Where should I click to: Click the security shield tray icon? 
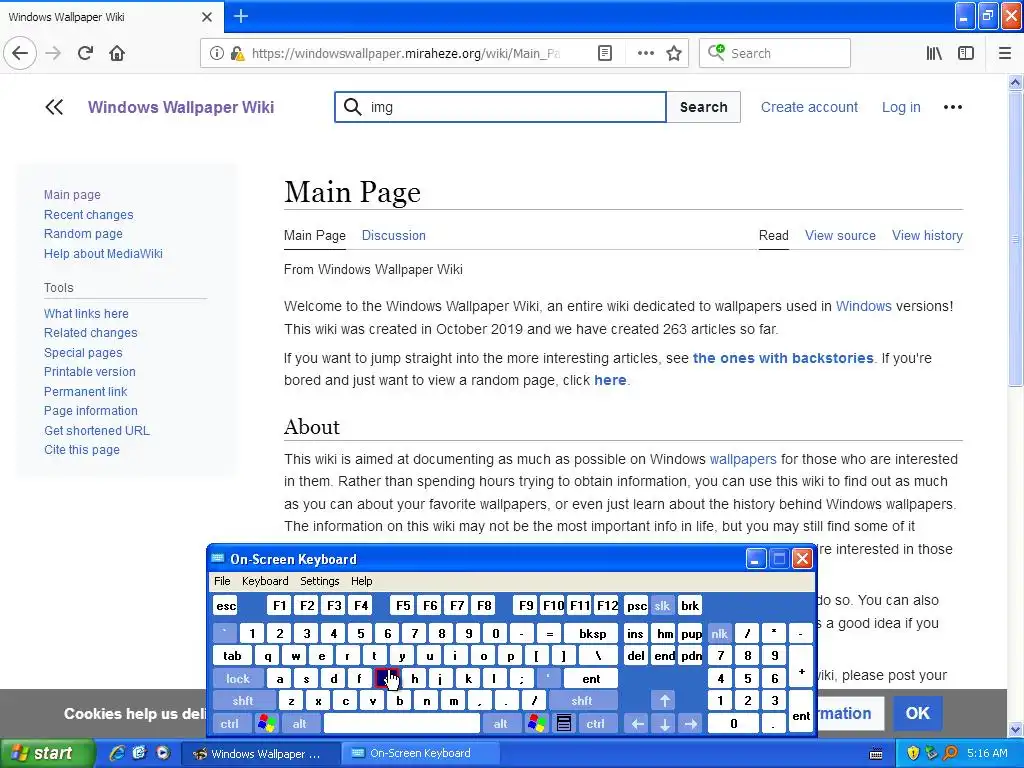[912, 754]
